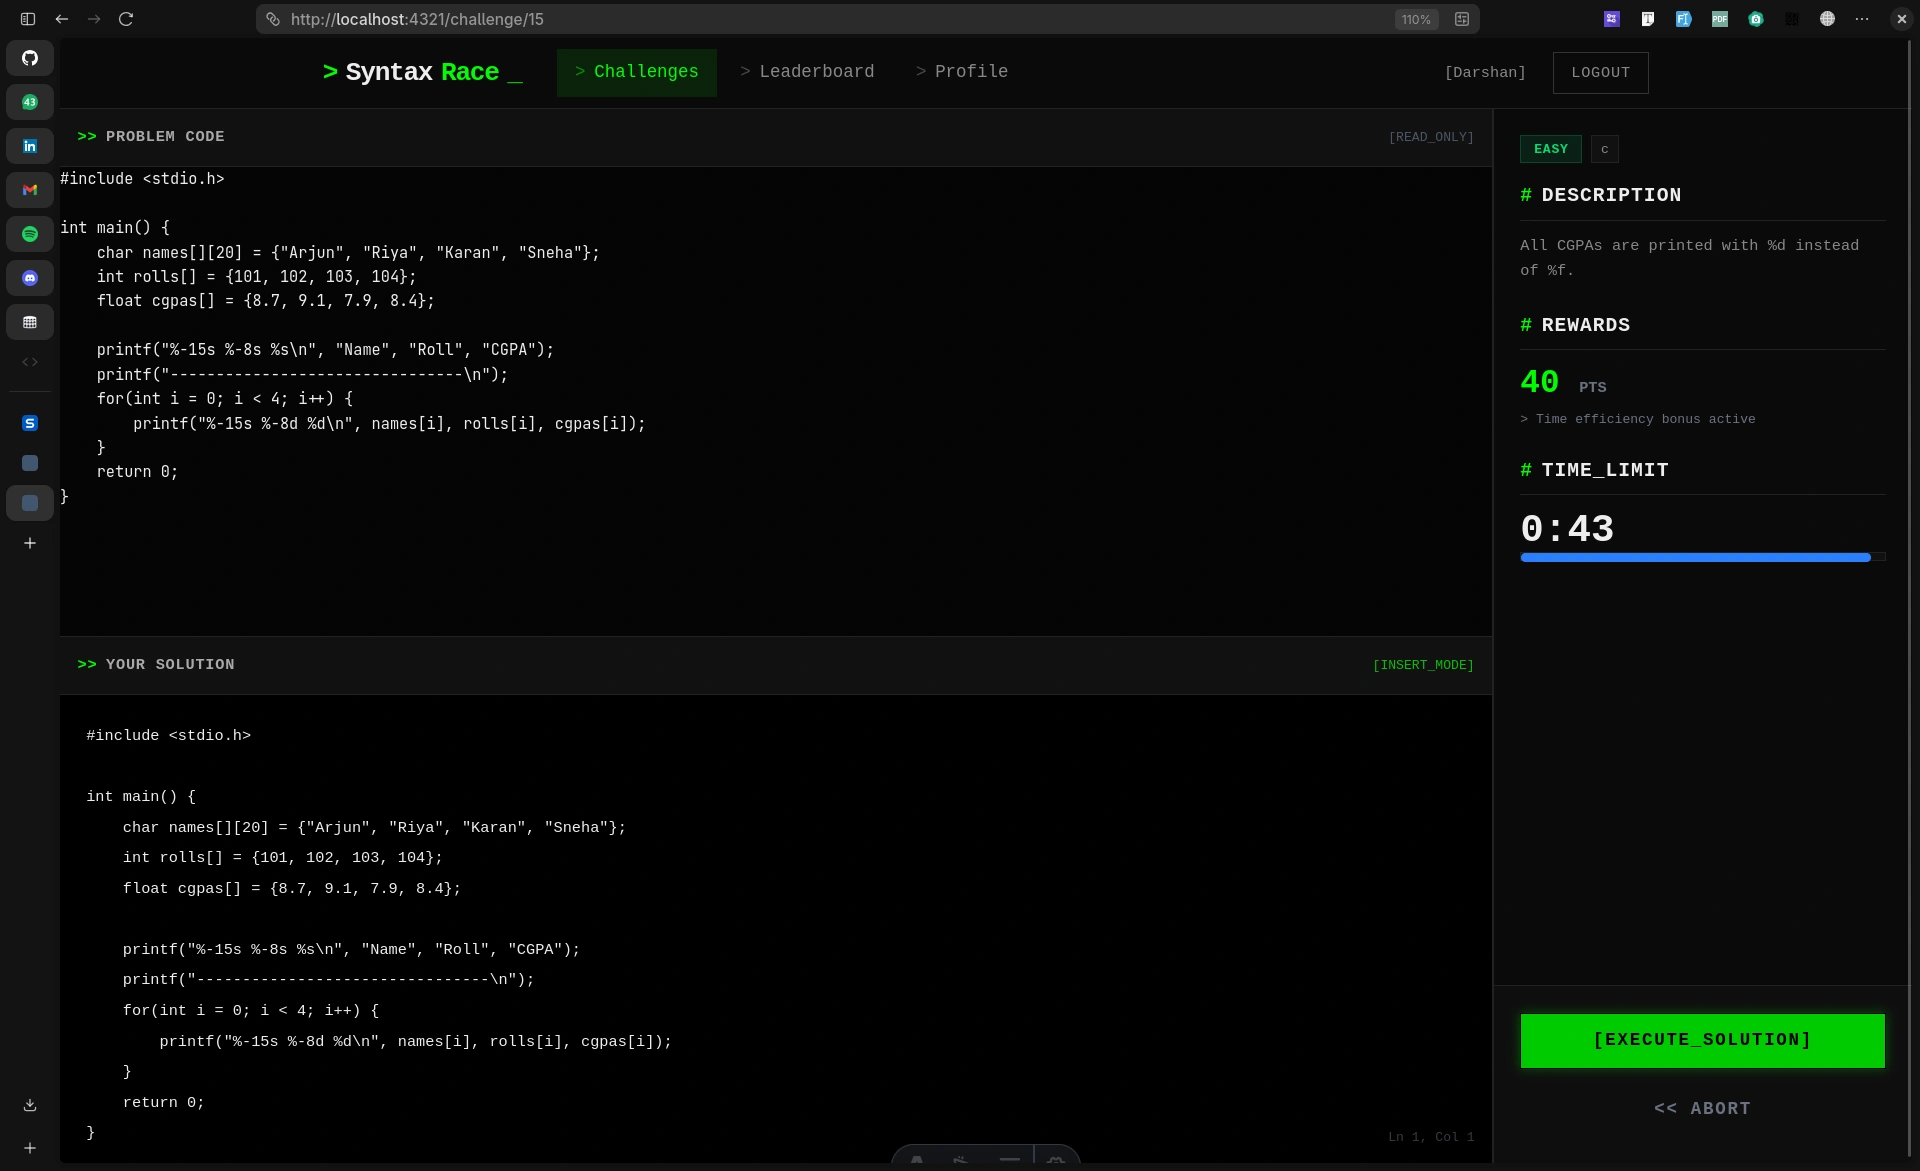1920x1171 pixels.
Task: Click the LOGOUT button
Action: click(1600, 72)
